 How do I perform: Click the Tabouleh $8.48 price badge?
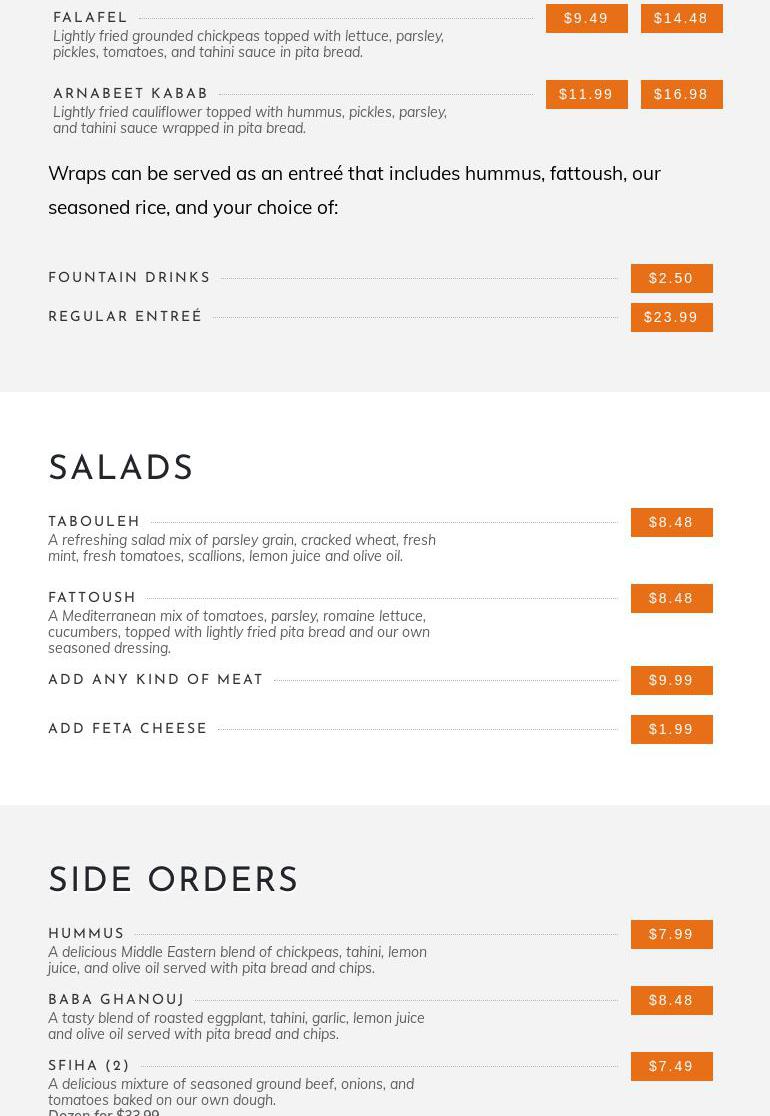(671, 522)
